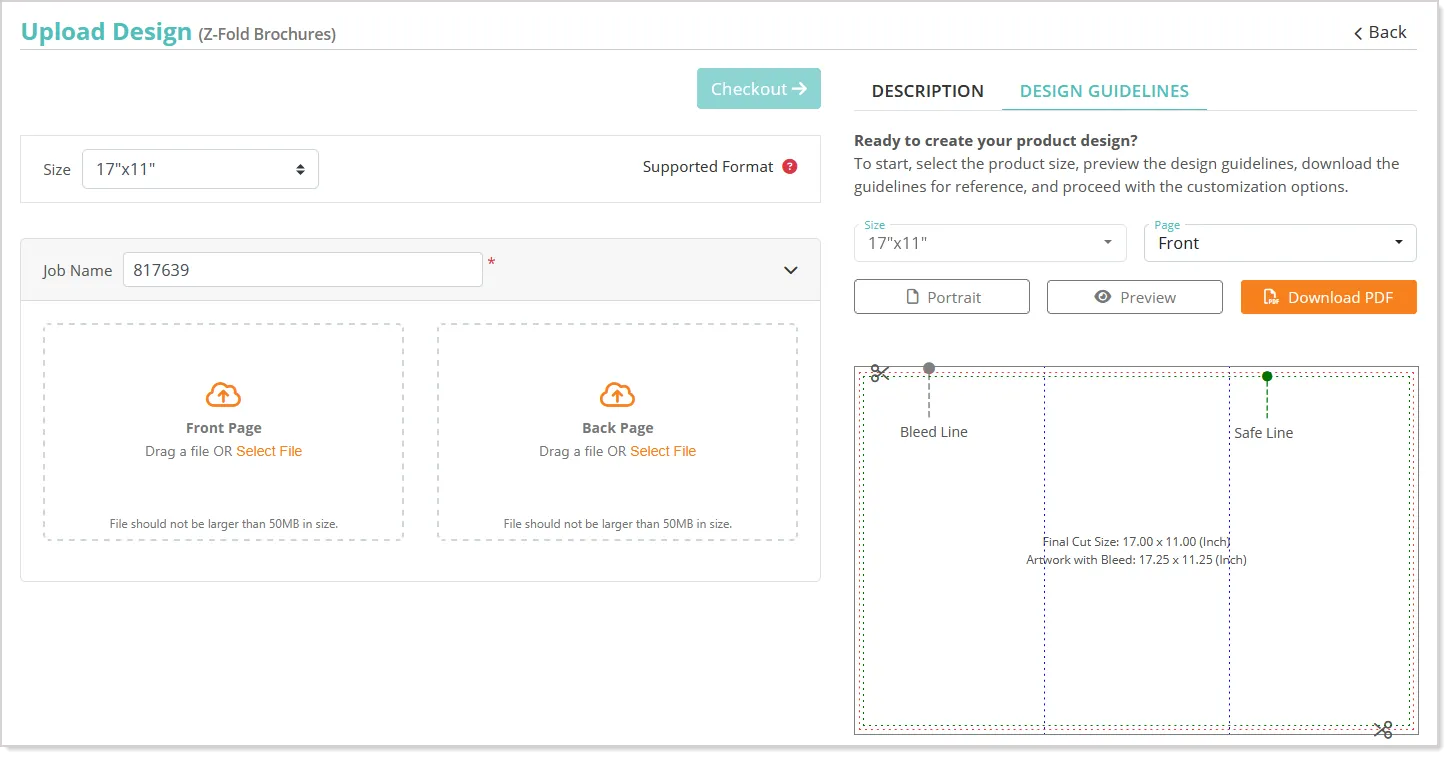Click Select File for the Back Page
The height and width of the screenshot is (757, 1449).
(x=663, y=451)
